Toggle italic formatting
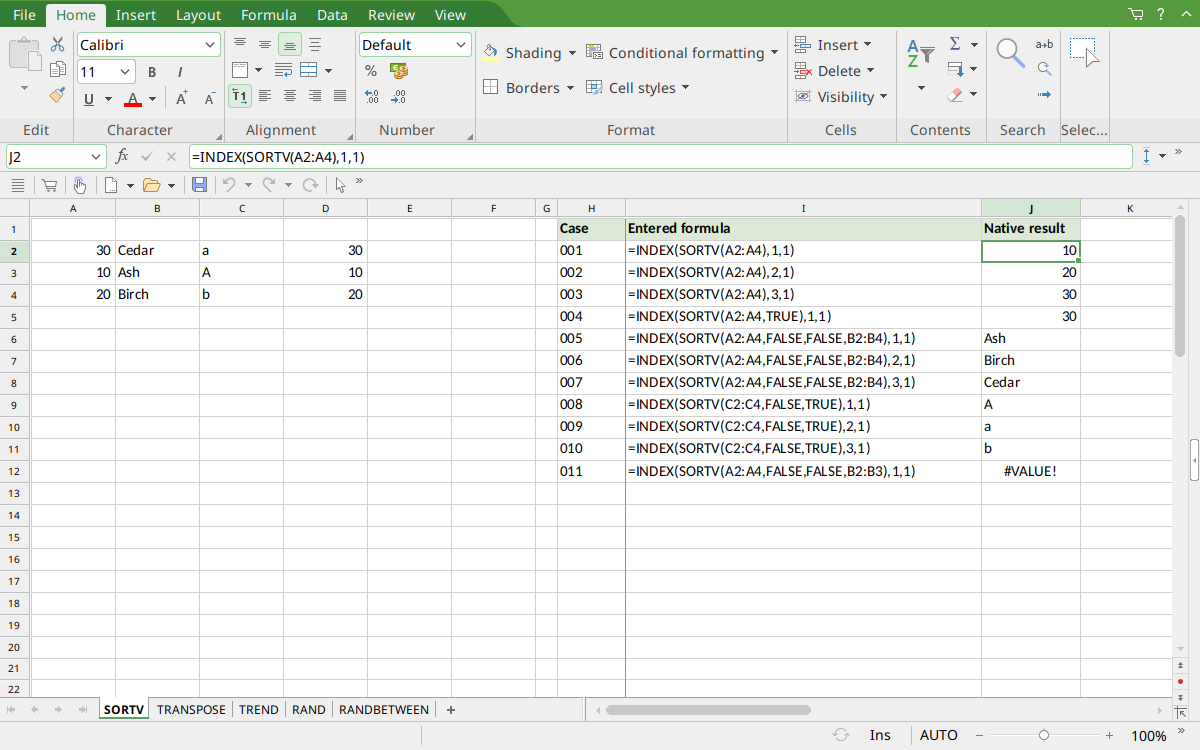This screenshot has width=1200, height=750. 180,72
